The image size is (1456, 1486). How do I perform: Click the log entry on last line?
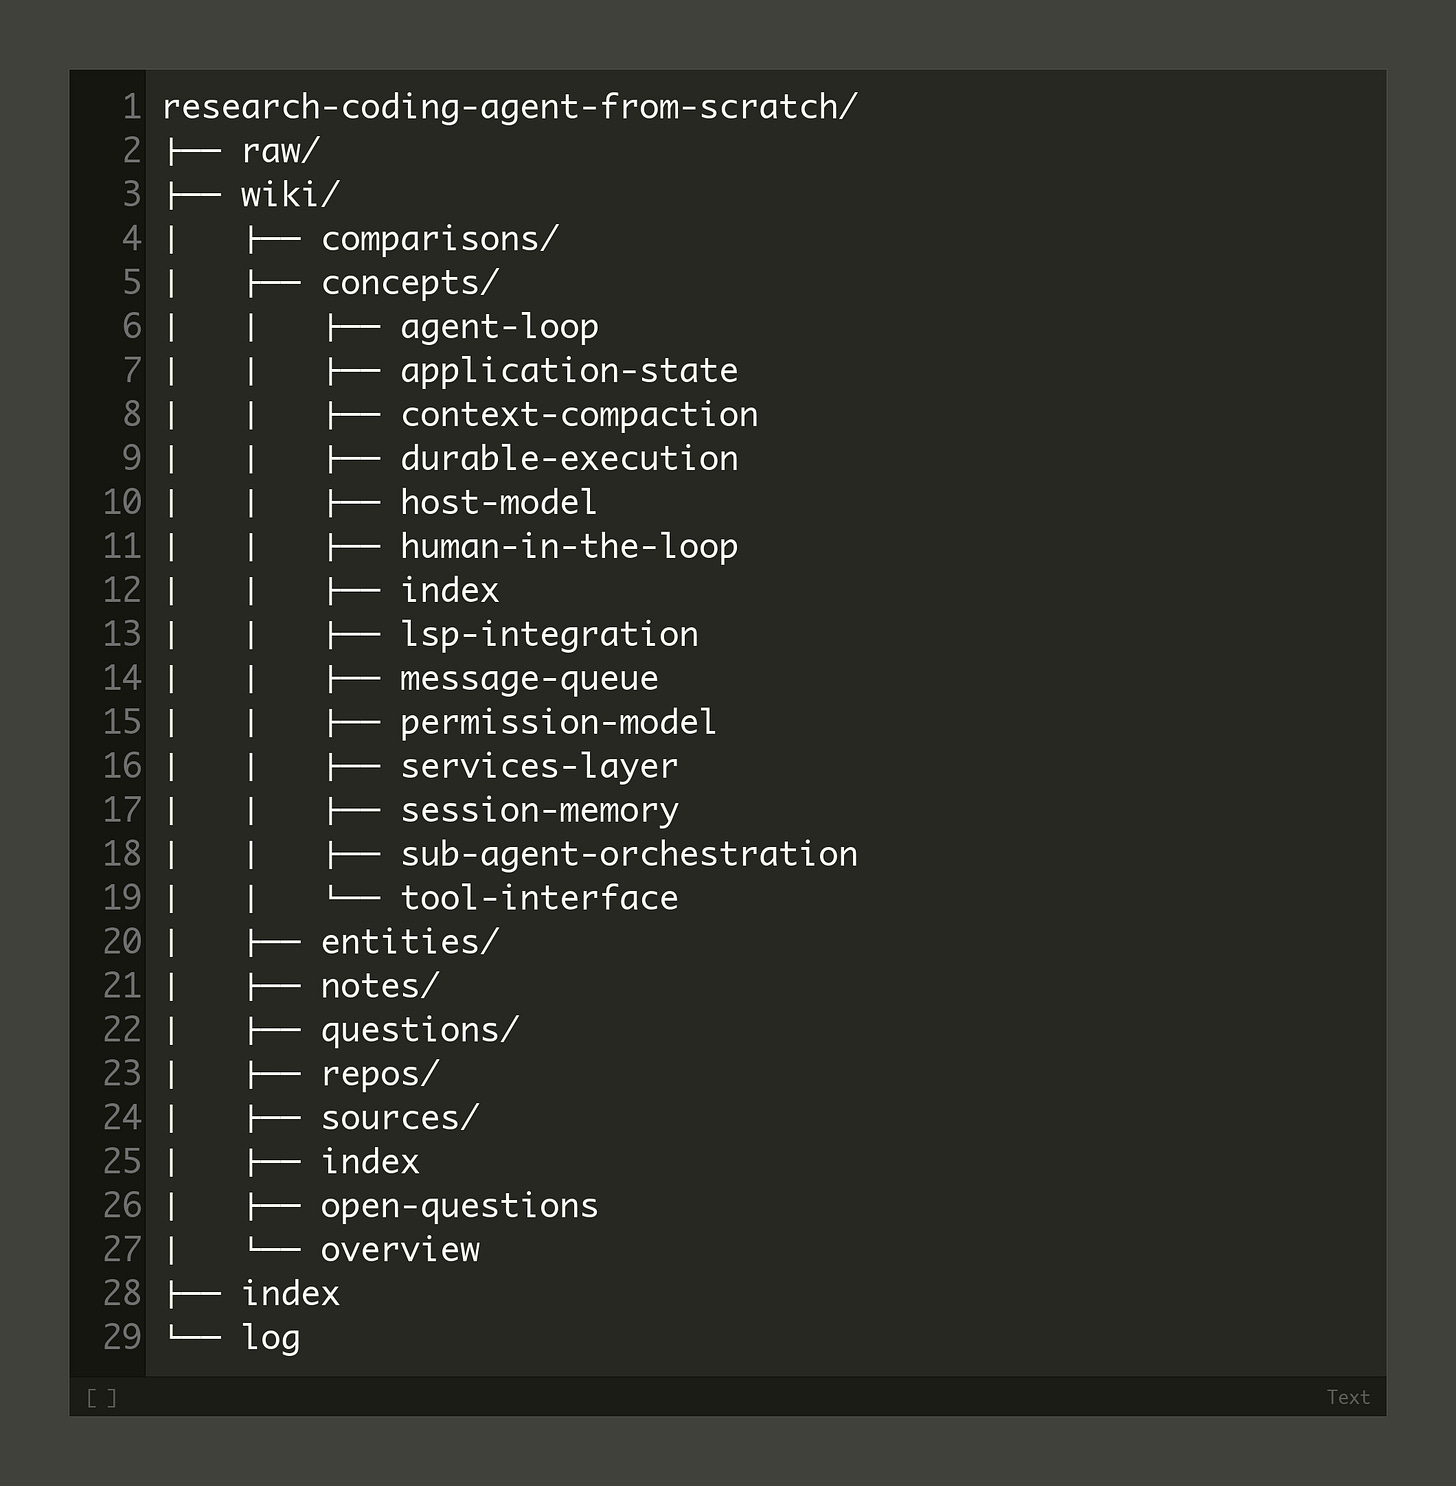pyautogui.click(x=270, y=1339)
